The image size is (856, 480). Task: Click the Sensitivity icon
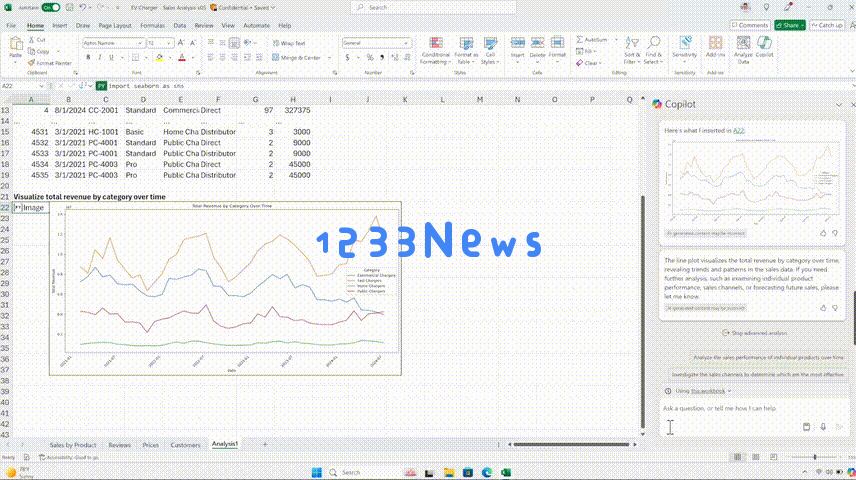(685, 44)
